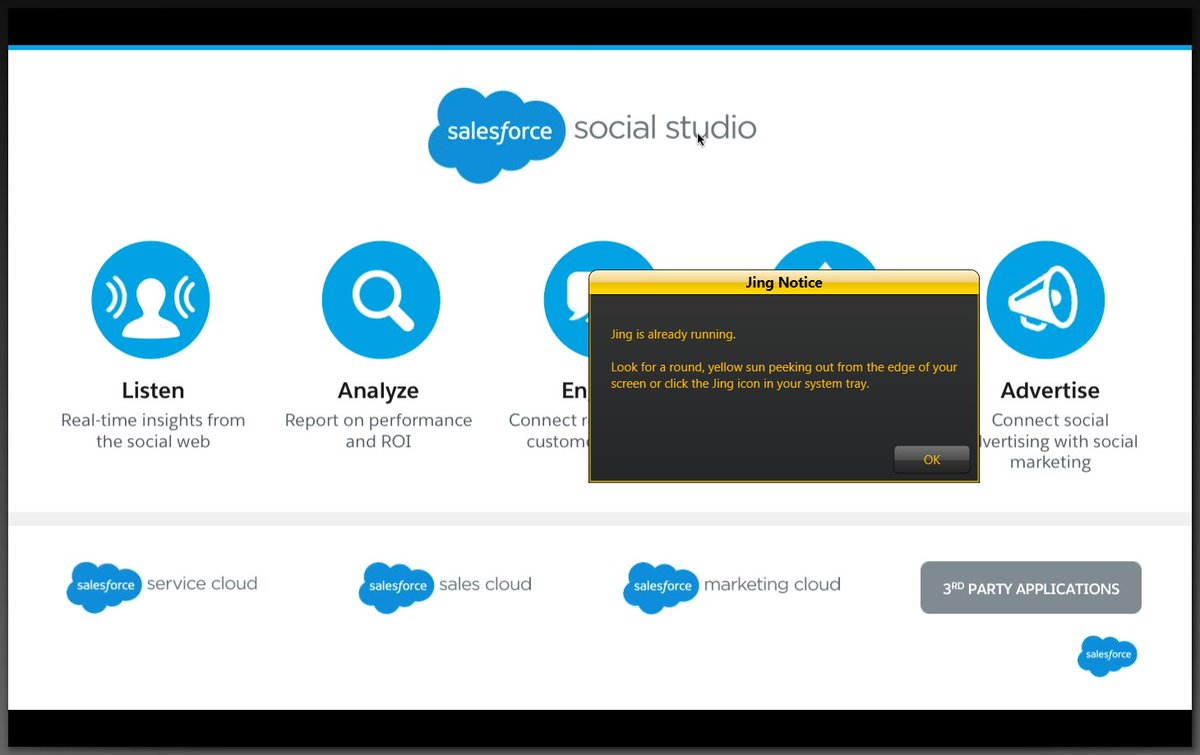Click the 'sales cloud' label text
Screen dimensions: 1200x755
click(486, 584)
